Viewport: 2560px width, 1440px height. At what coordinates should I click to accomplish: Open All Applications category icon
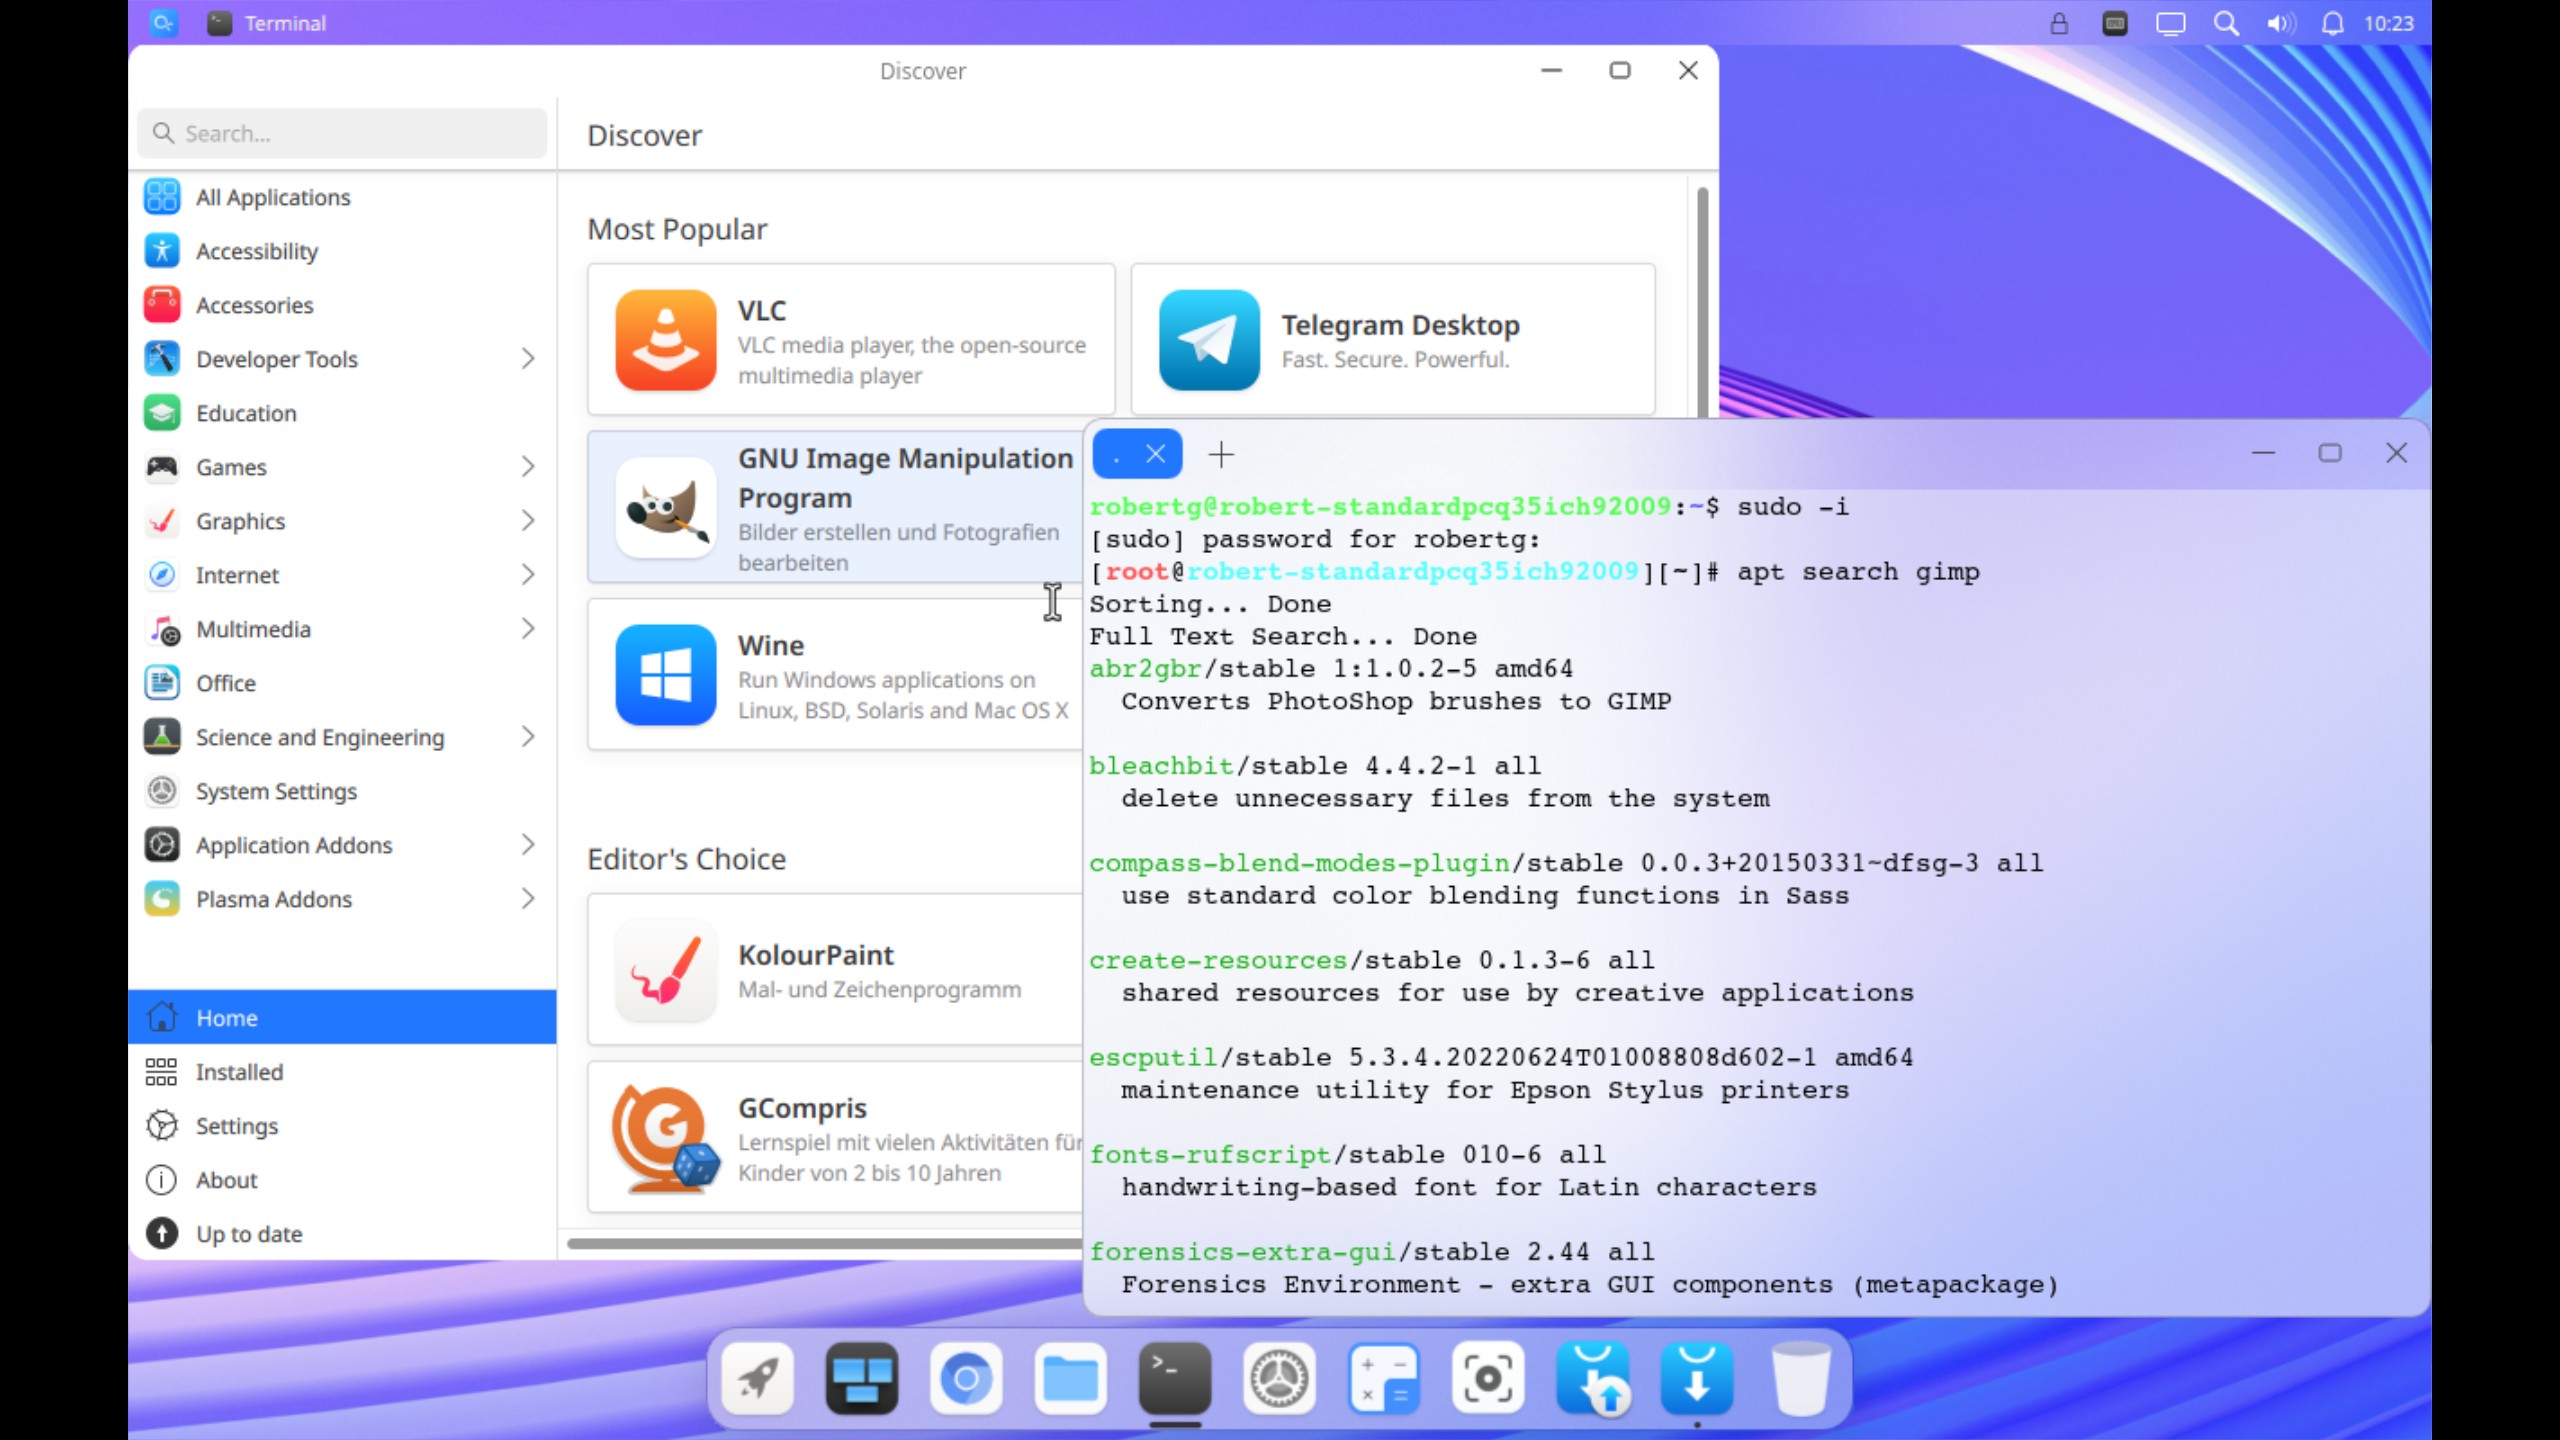(162, 196)
